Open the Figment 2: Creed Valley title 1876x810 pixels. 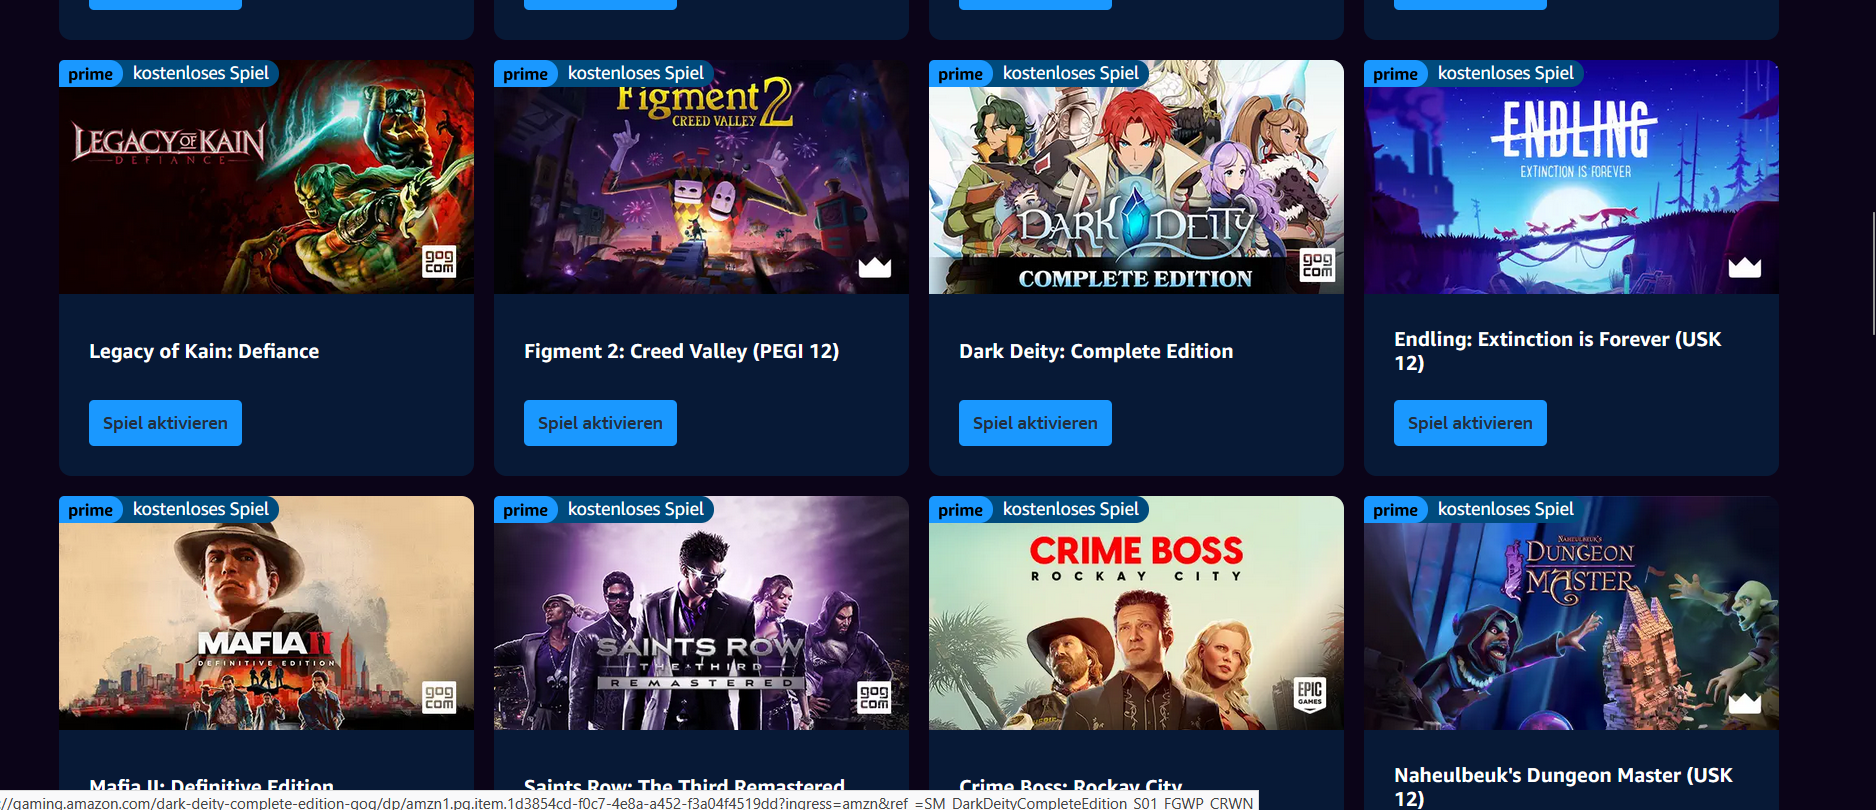[x=681, y=351]
